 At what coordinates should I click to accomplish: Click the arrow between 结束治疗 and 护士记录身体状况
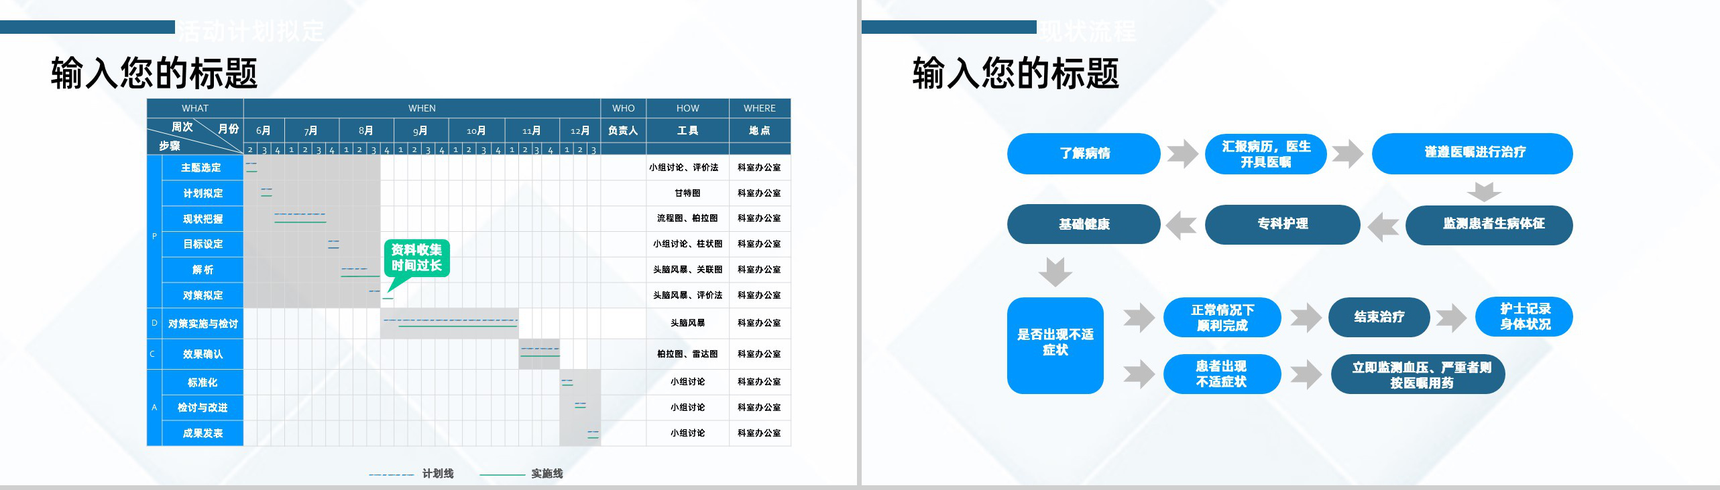(x=1451, y=318)
